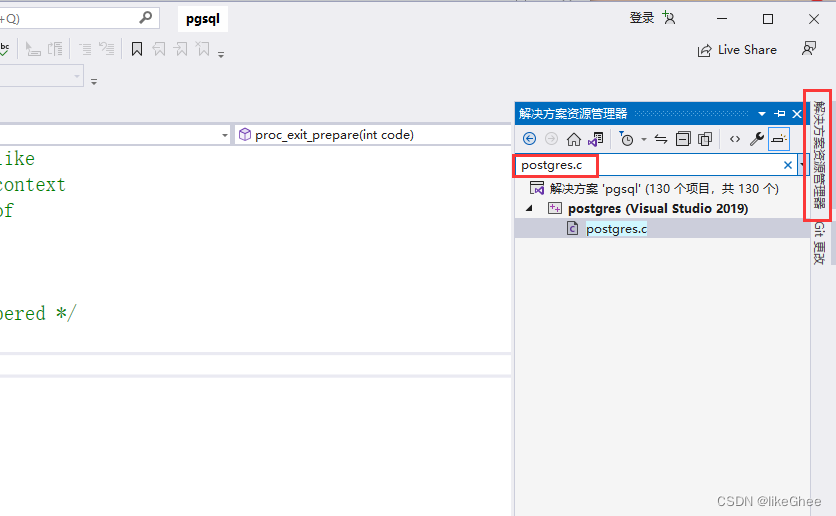
Task: Clear all bookmarks icon
Action: pos(203,50)
